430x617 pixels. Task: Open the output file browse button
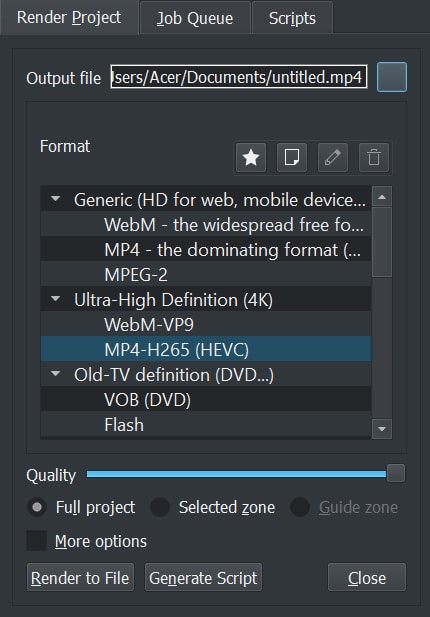392,77
